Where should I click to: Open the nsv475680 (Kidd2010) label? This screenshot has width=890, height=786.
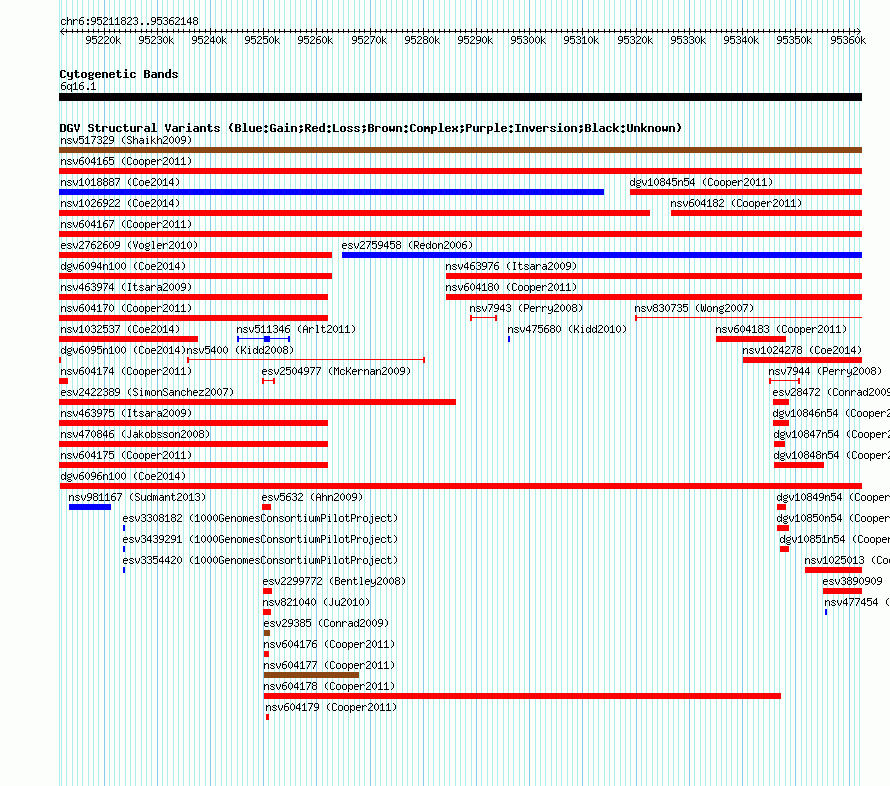pos(567,329)
